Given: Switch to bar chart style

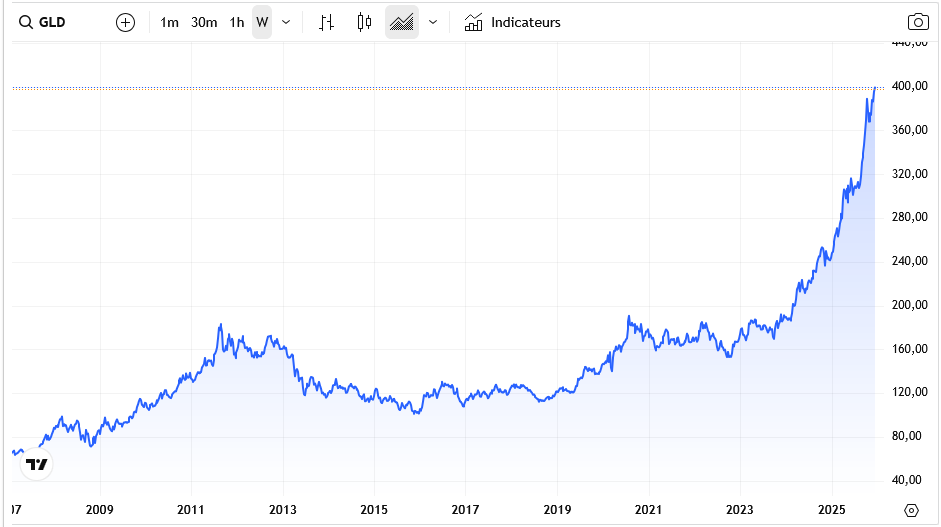Looking at the screenshot, I should 326,22.
